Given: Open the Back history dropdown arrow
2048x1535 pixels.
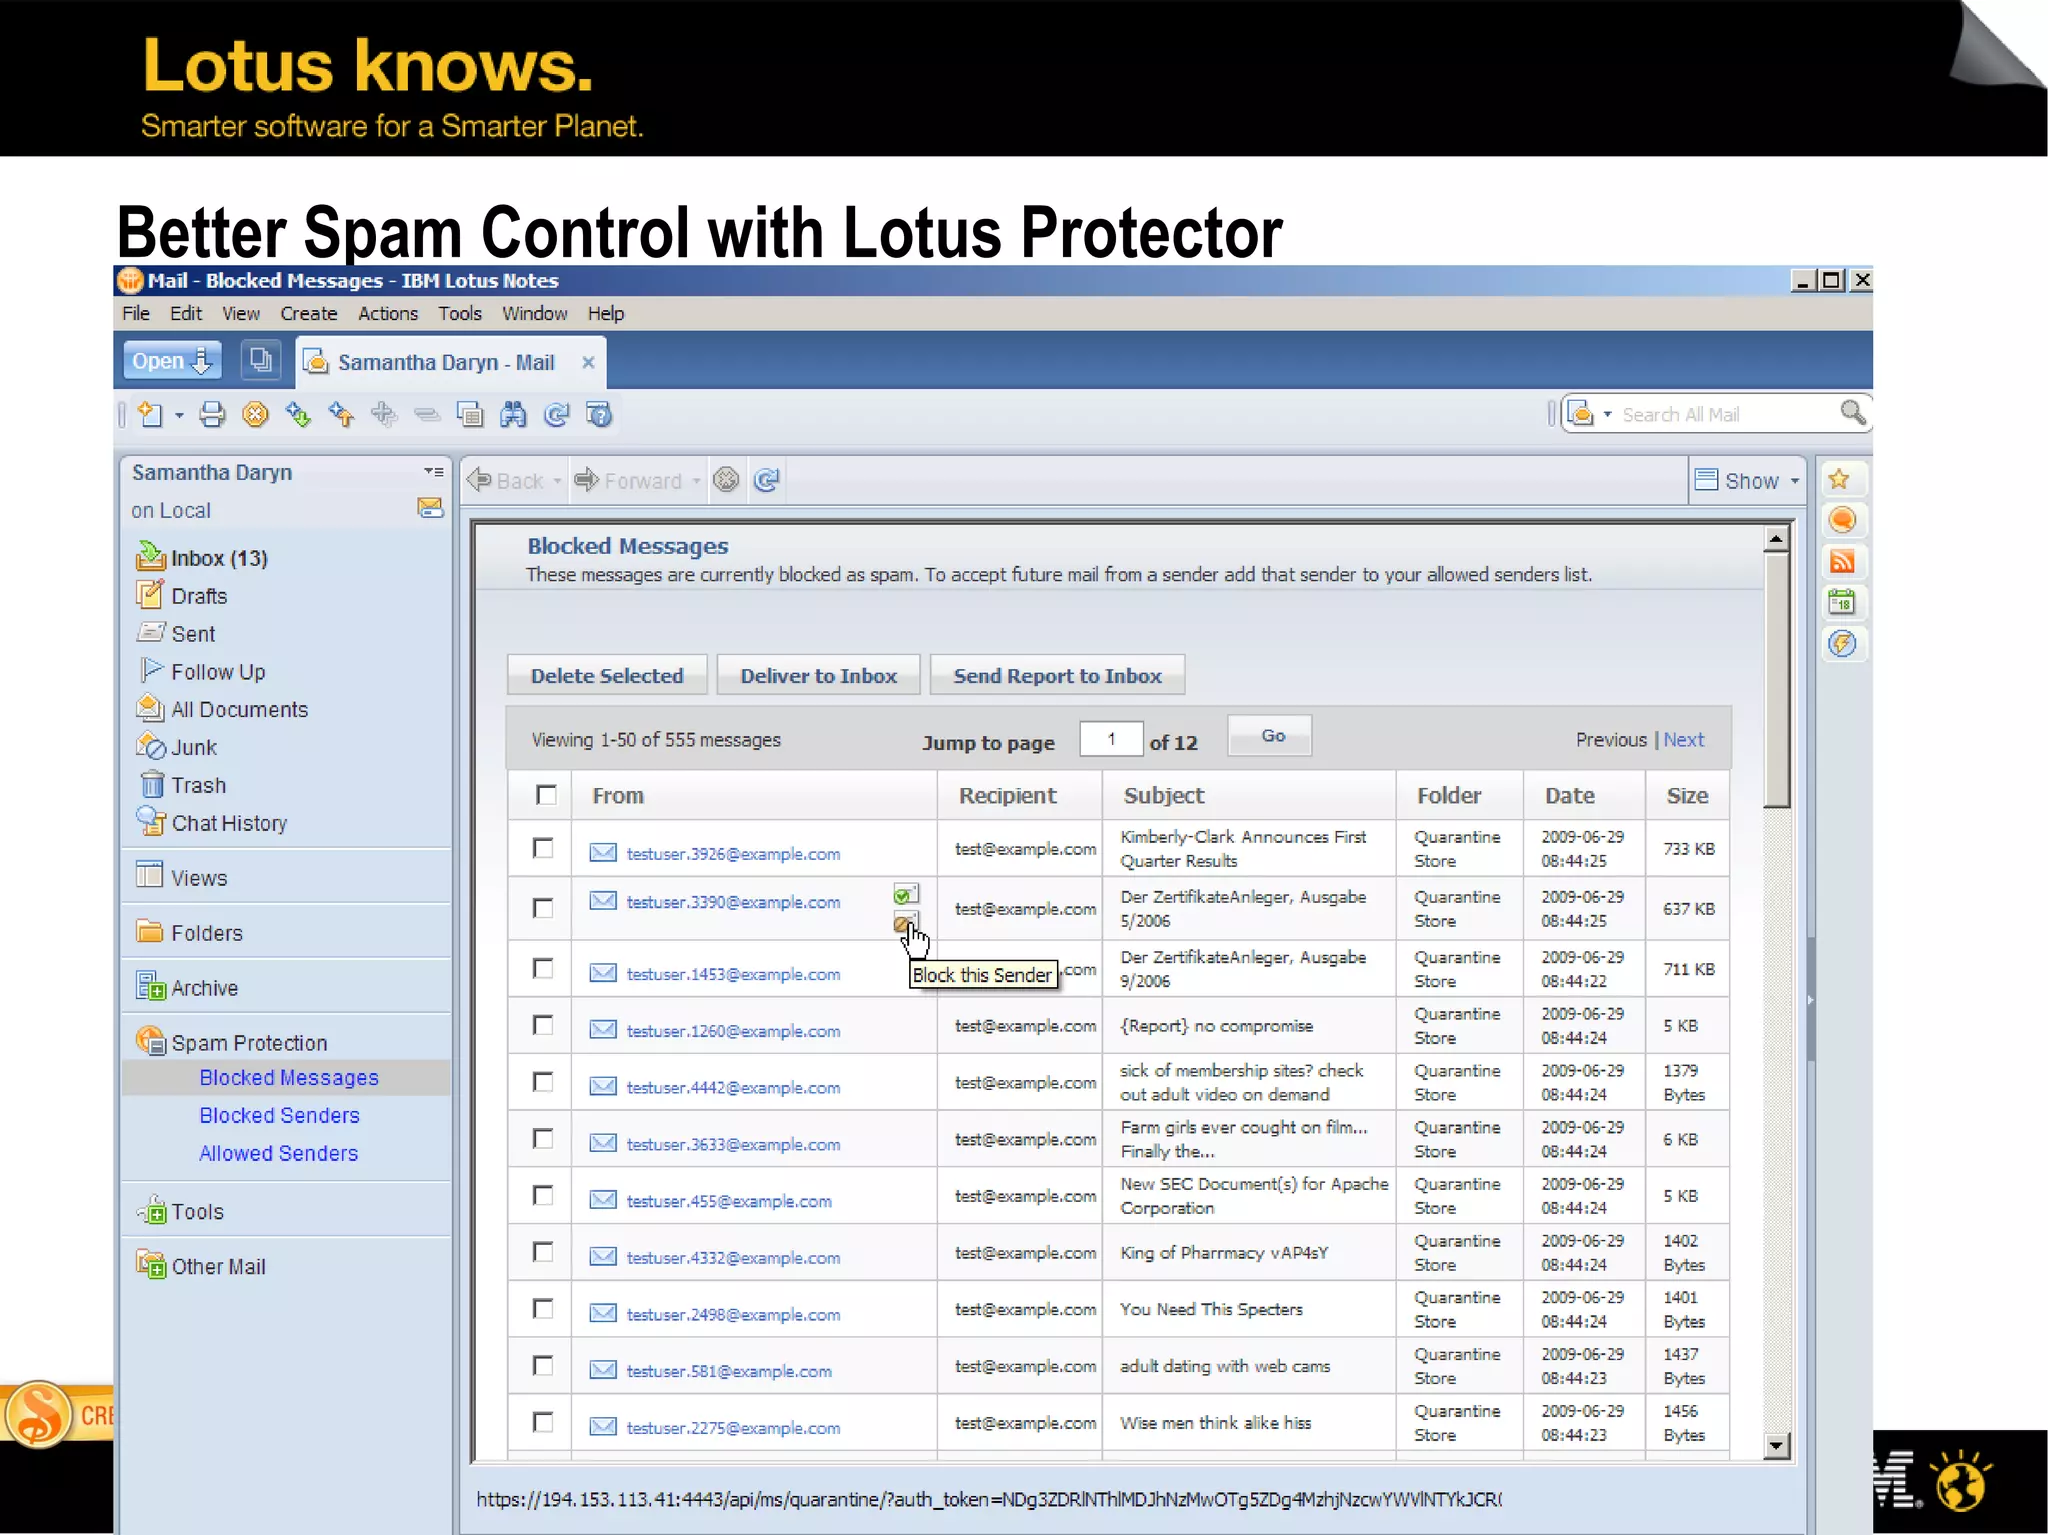Looking at the screenshot, I should pos(557,482).
